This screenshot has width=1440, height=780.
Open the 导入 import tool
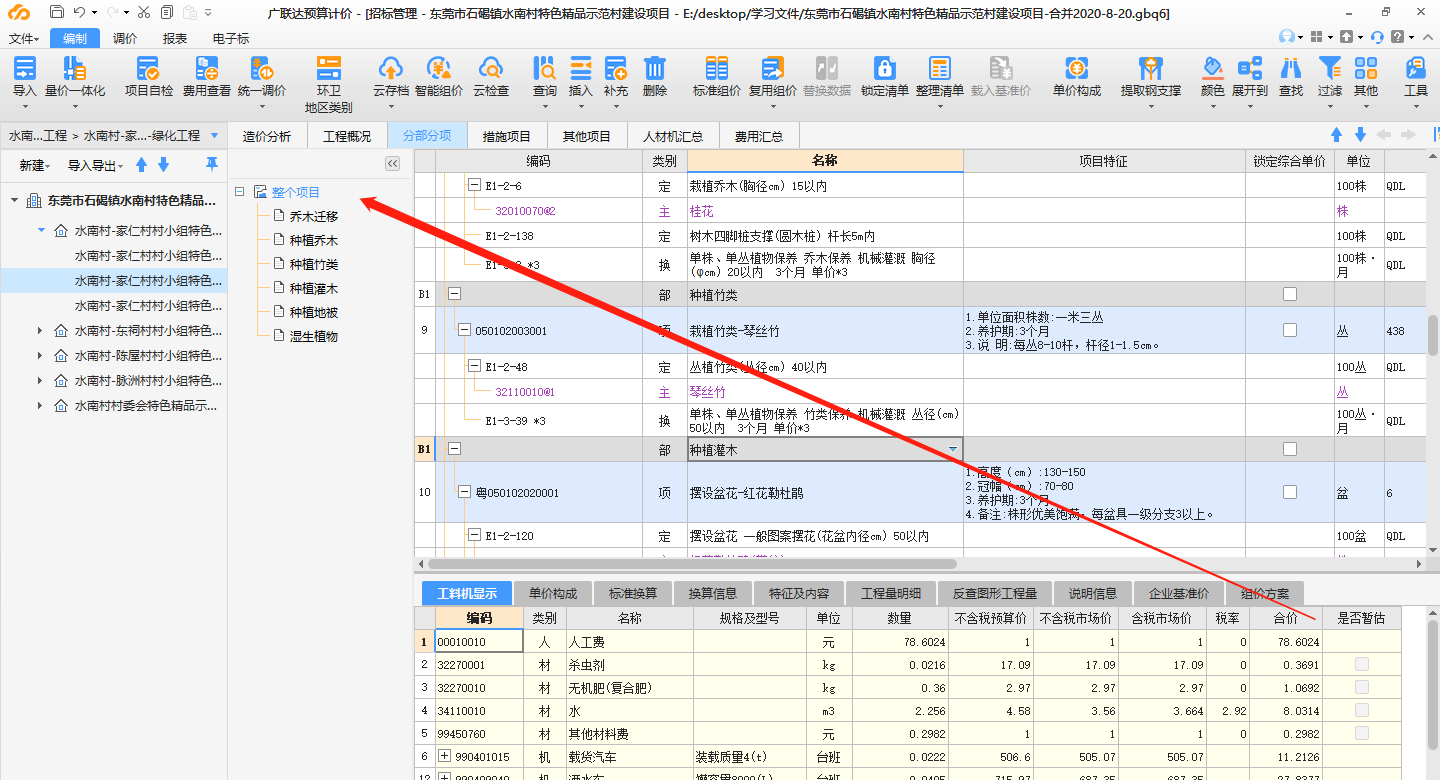[x=25, y=77]
